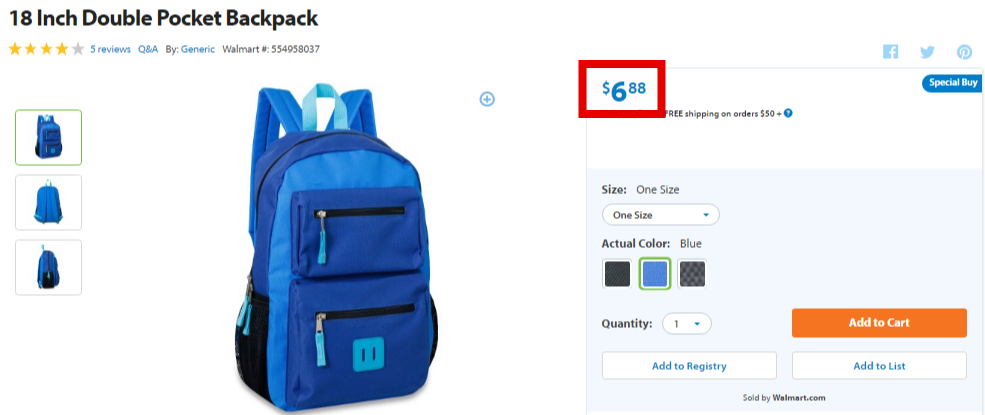
Task: Click the Generic brand link
Action: pyautogui.click(x=198, y=49)
